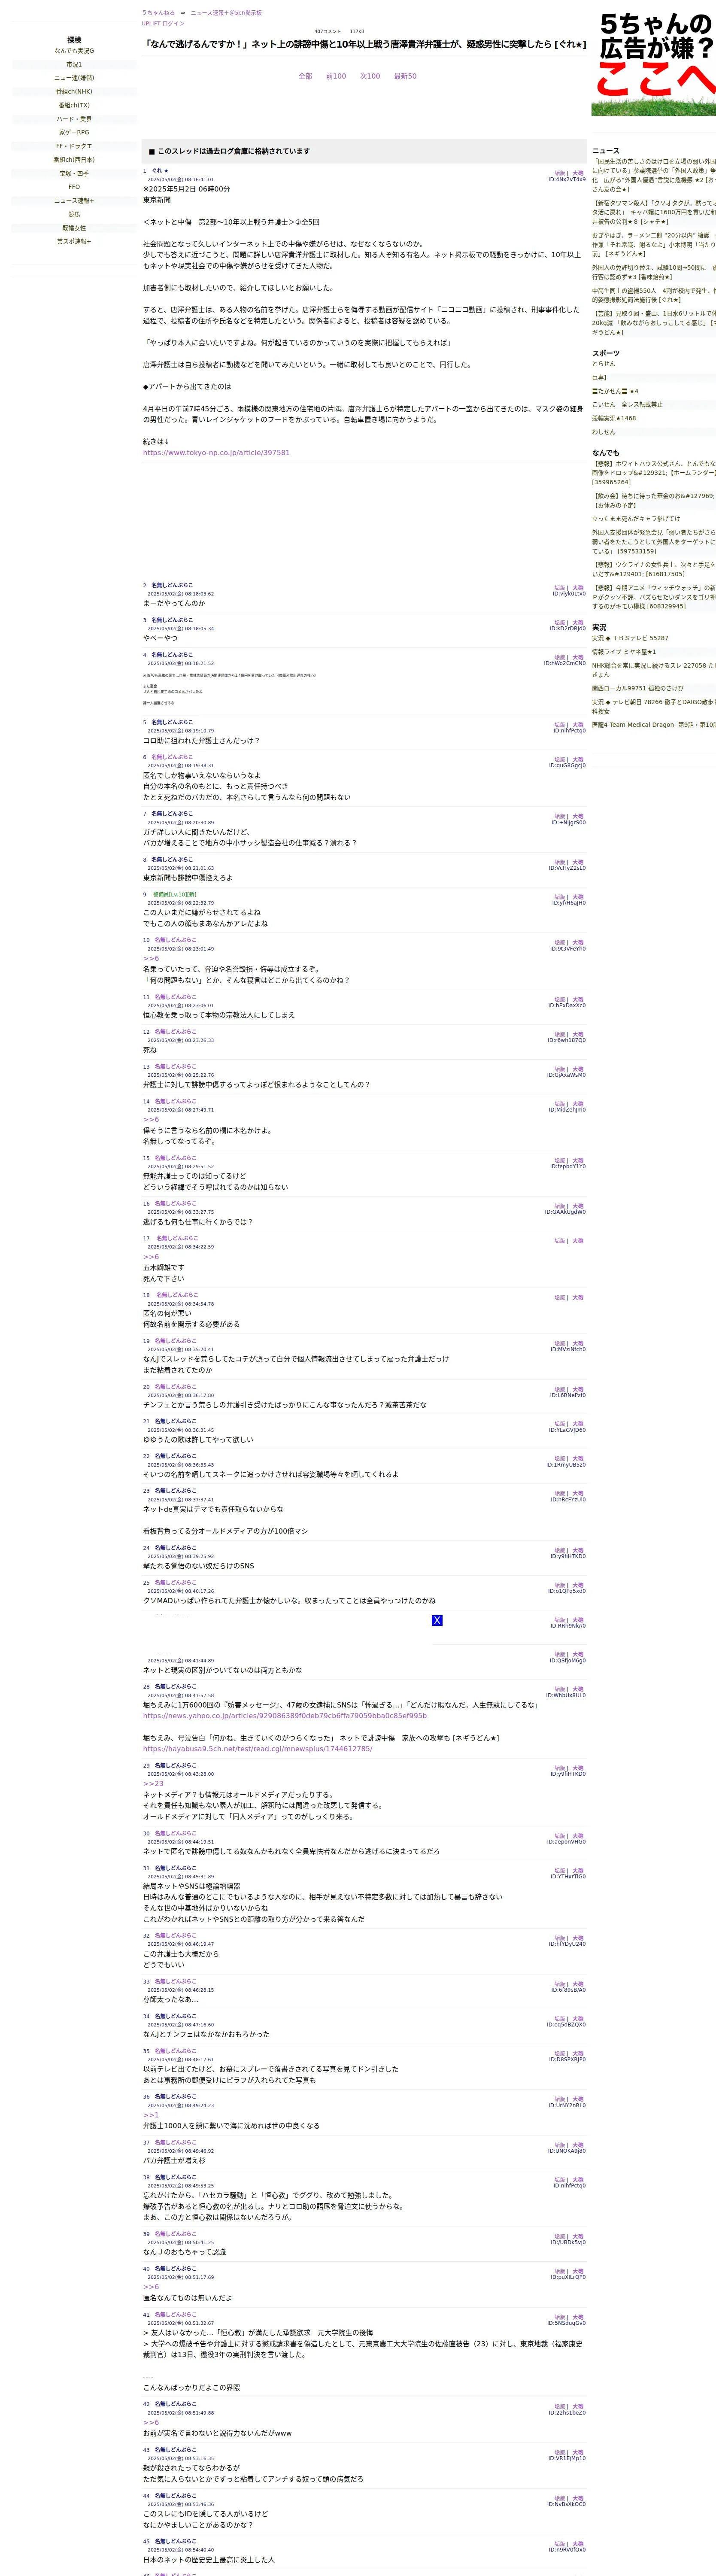The width and height of the screenshot is (716, 2576).
Task: Open とらせん thread under スポーツ
Action: pyautogui.click(x=604, y=364)
